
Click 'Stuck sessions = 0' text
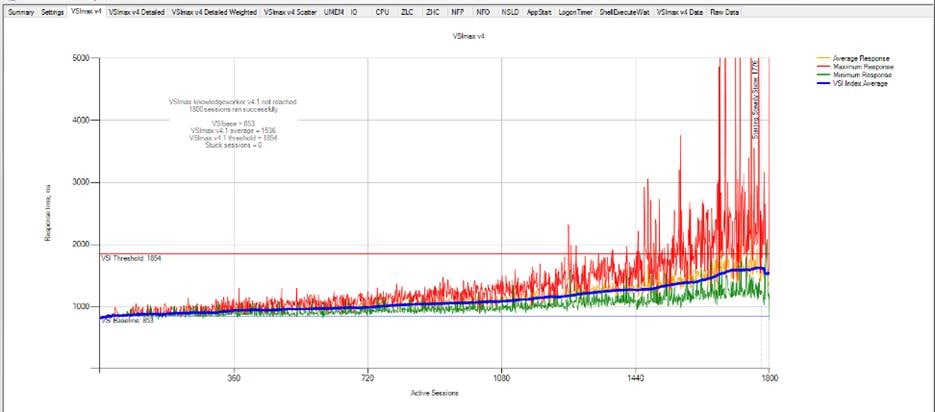pos(233,145)
